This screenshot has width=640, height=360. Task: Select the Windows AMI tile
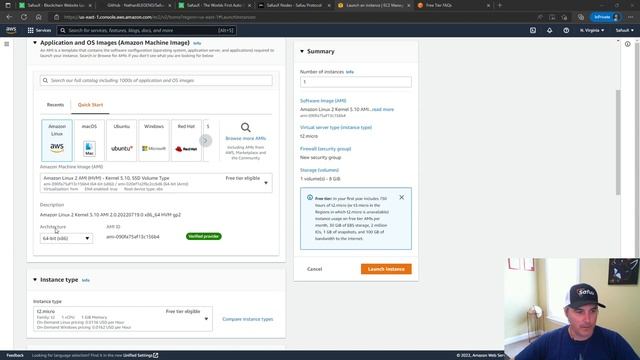[154, 140]
